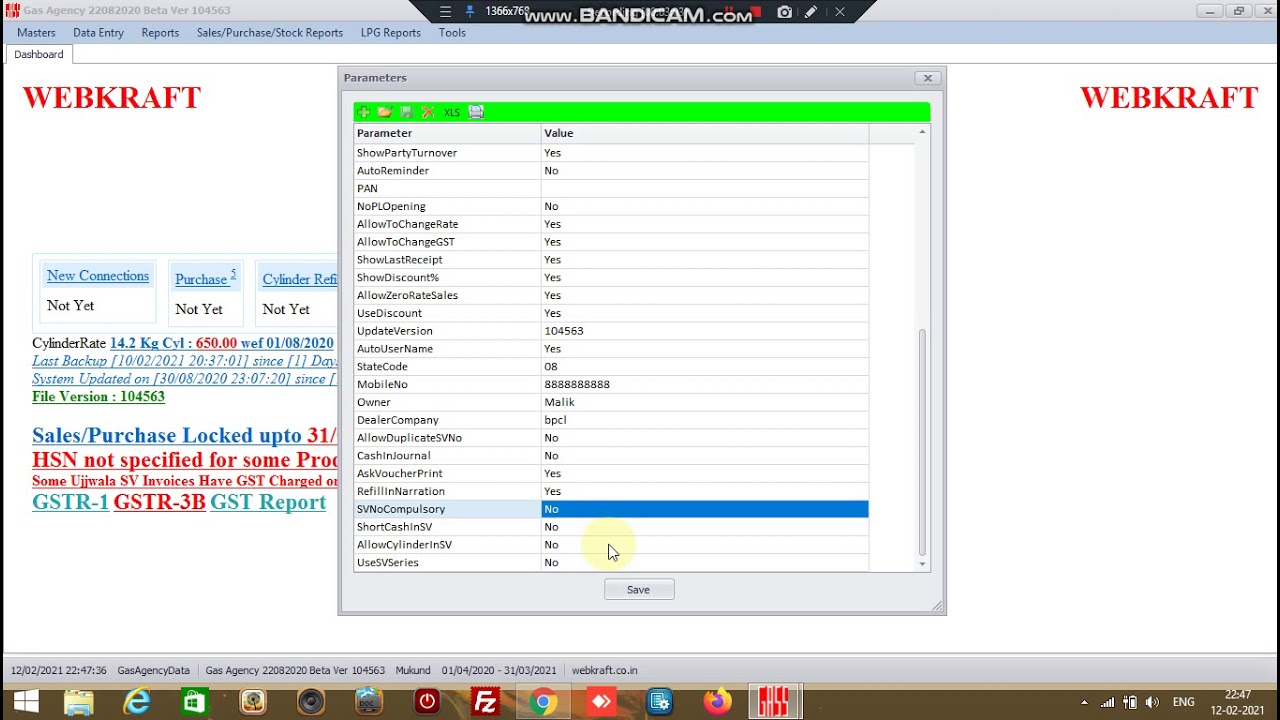Open the Reports menu

tap(160, 33)
